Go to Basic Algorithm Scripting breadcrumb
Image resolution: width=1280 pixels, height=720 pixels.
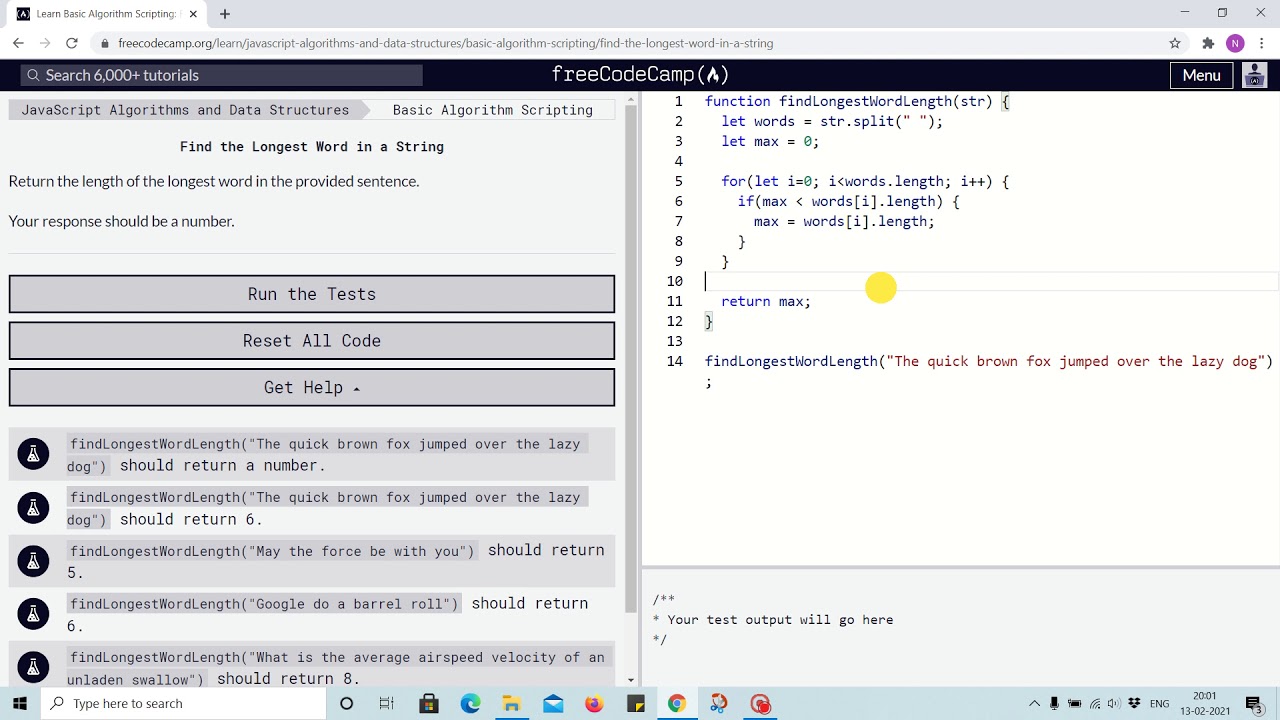[493, 110]
